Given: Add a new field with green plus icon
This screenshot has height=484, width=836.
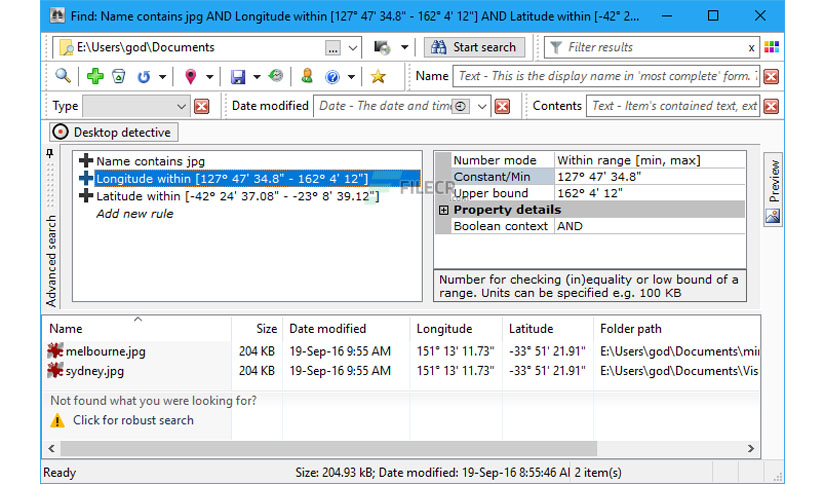Looking at the screenshot, I should point(95,76).
